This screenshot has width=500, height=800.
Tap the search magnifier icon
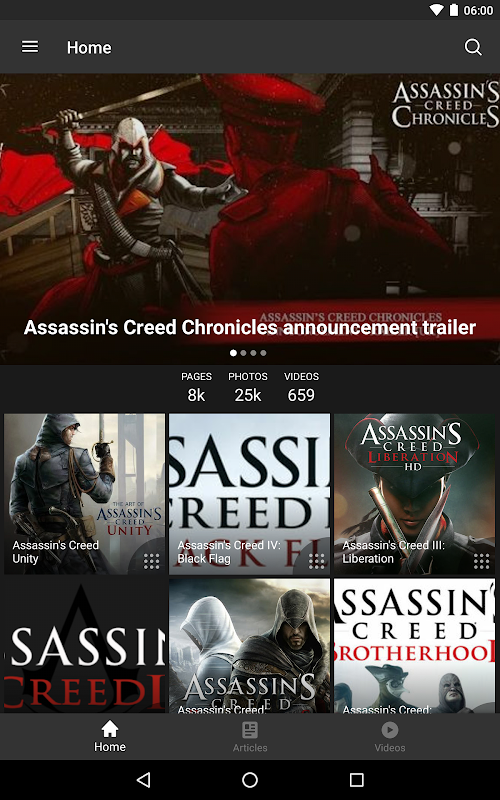(x=473, y=47)
